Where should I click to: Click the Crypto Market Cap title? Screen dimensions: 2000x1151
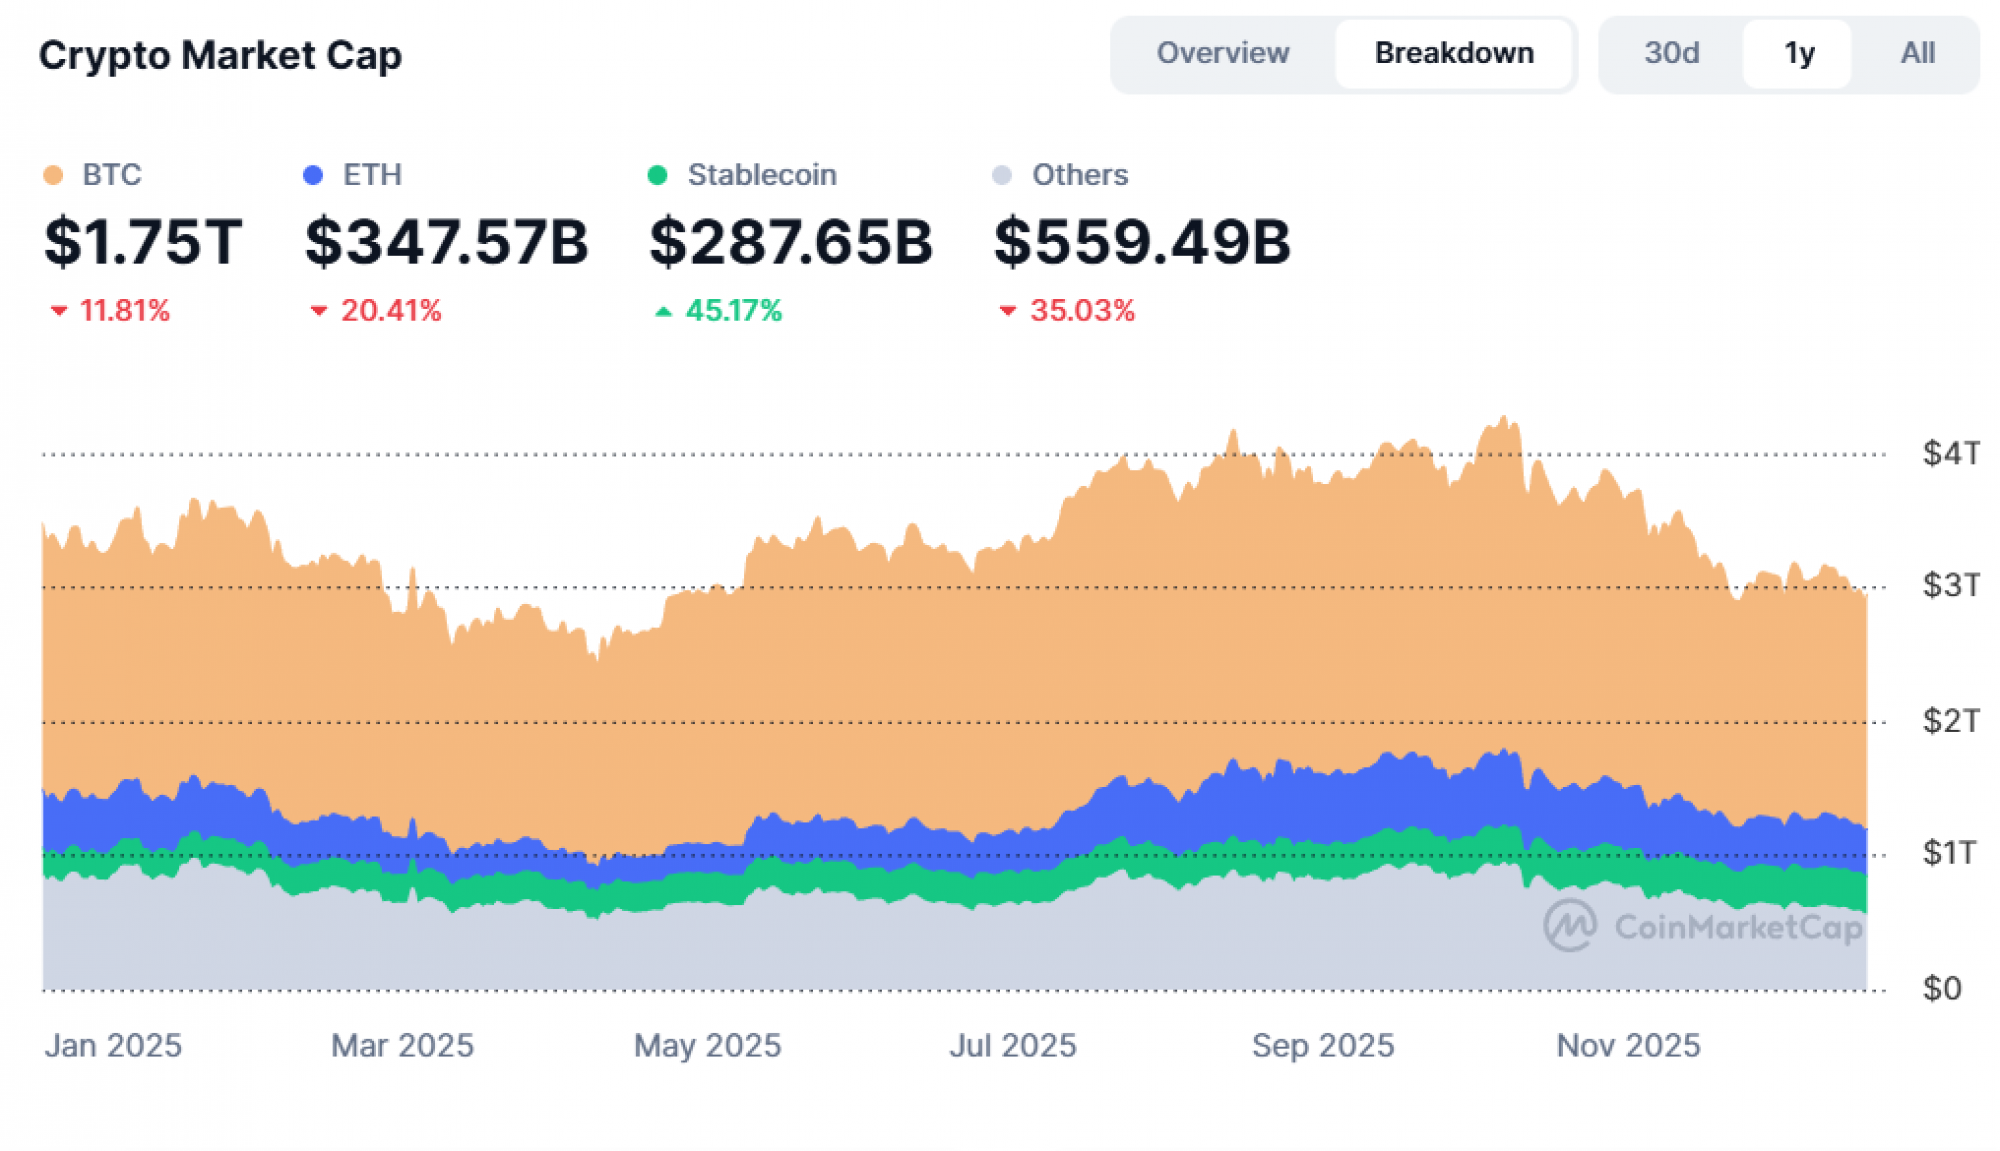pos(220,55)
